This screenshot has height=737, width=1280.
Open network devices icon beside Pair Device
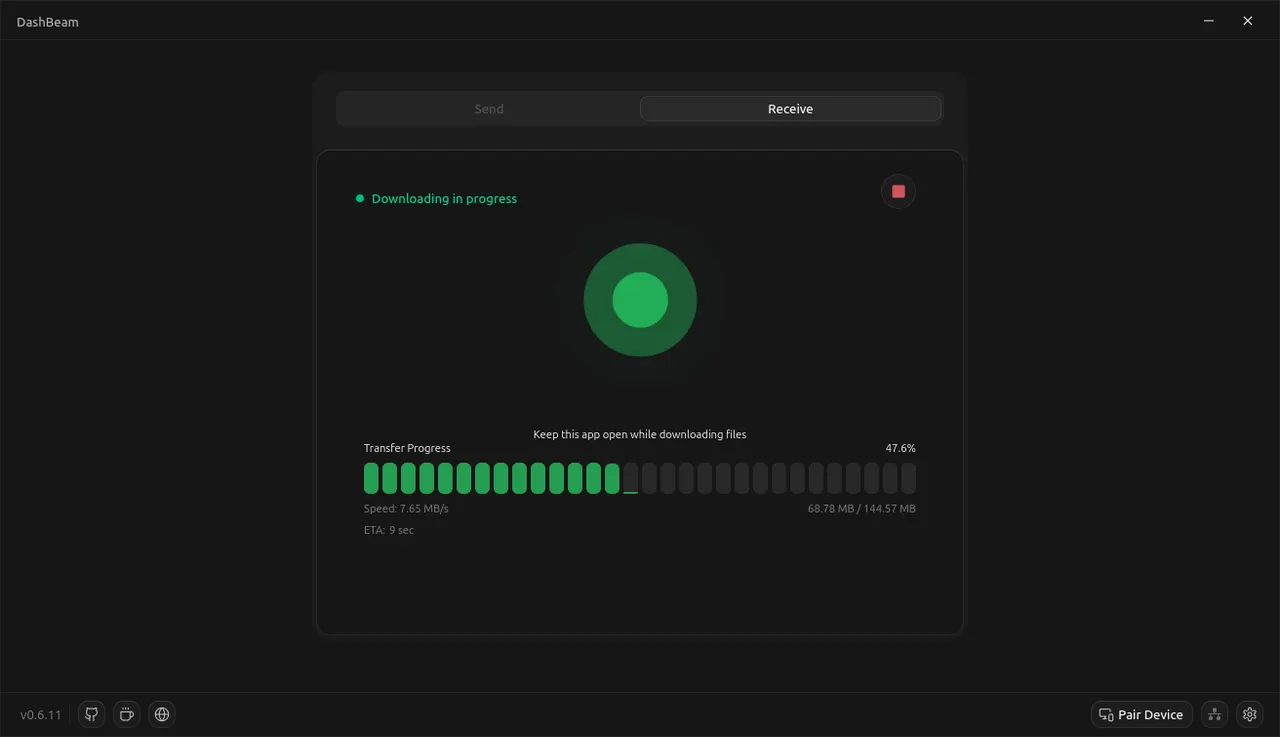pyautogui.click(x=1214, y=714)
